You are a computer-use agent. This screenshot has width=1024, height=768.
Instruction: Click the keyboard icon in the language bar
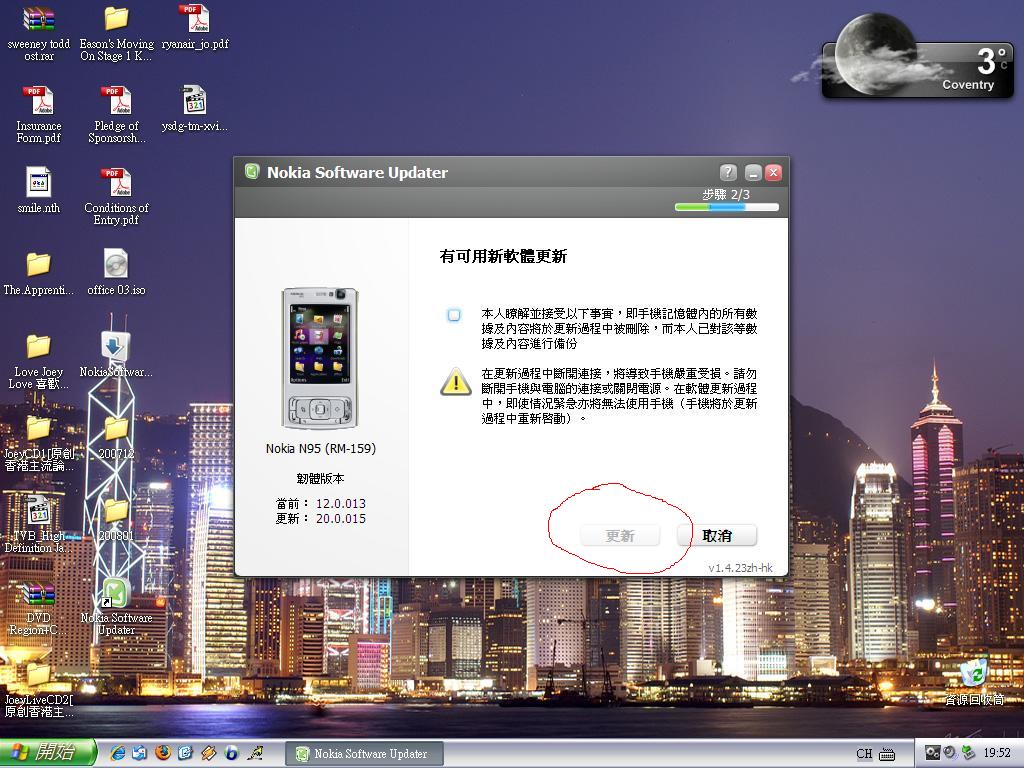coord(889,754)
